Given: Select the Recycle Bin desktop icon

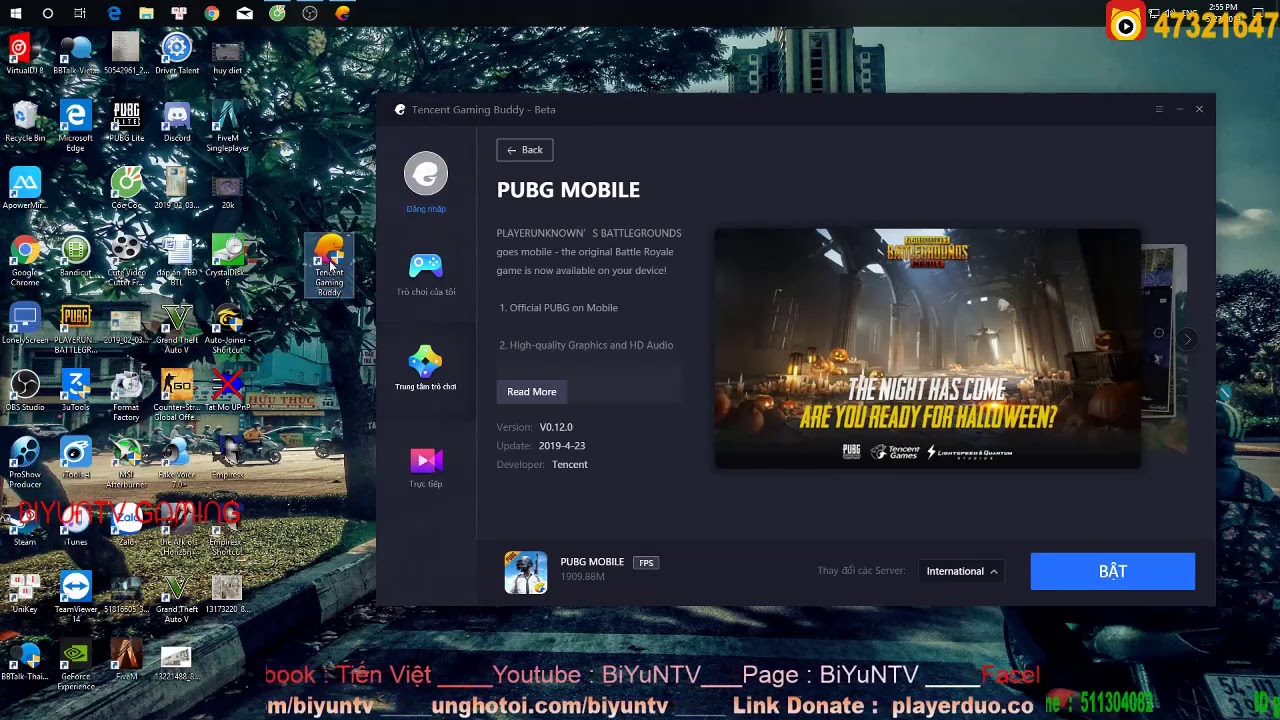Looking at the screenshot, I should point(25,121).
